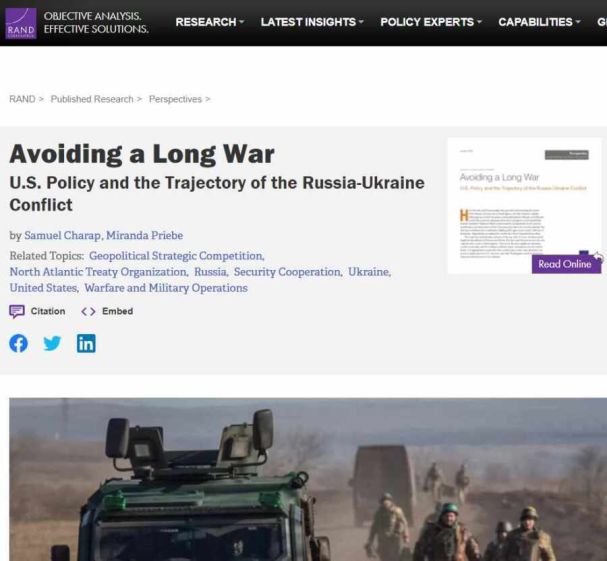
Task: Open author Samuel Charap's profile
Action: (x=63, y=235)
